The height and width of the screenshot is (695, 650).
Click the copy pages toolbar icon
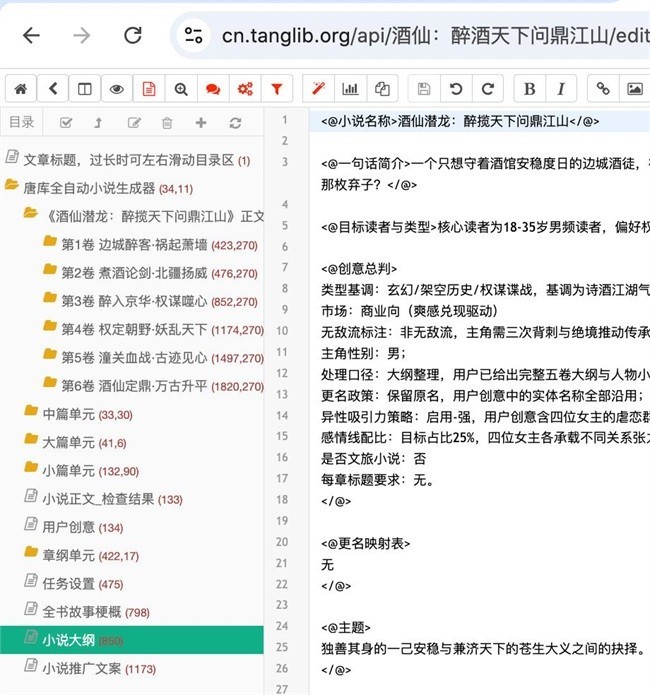382,89
